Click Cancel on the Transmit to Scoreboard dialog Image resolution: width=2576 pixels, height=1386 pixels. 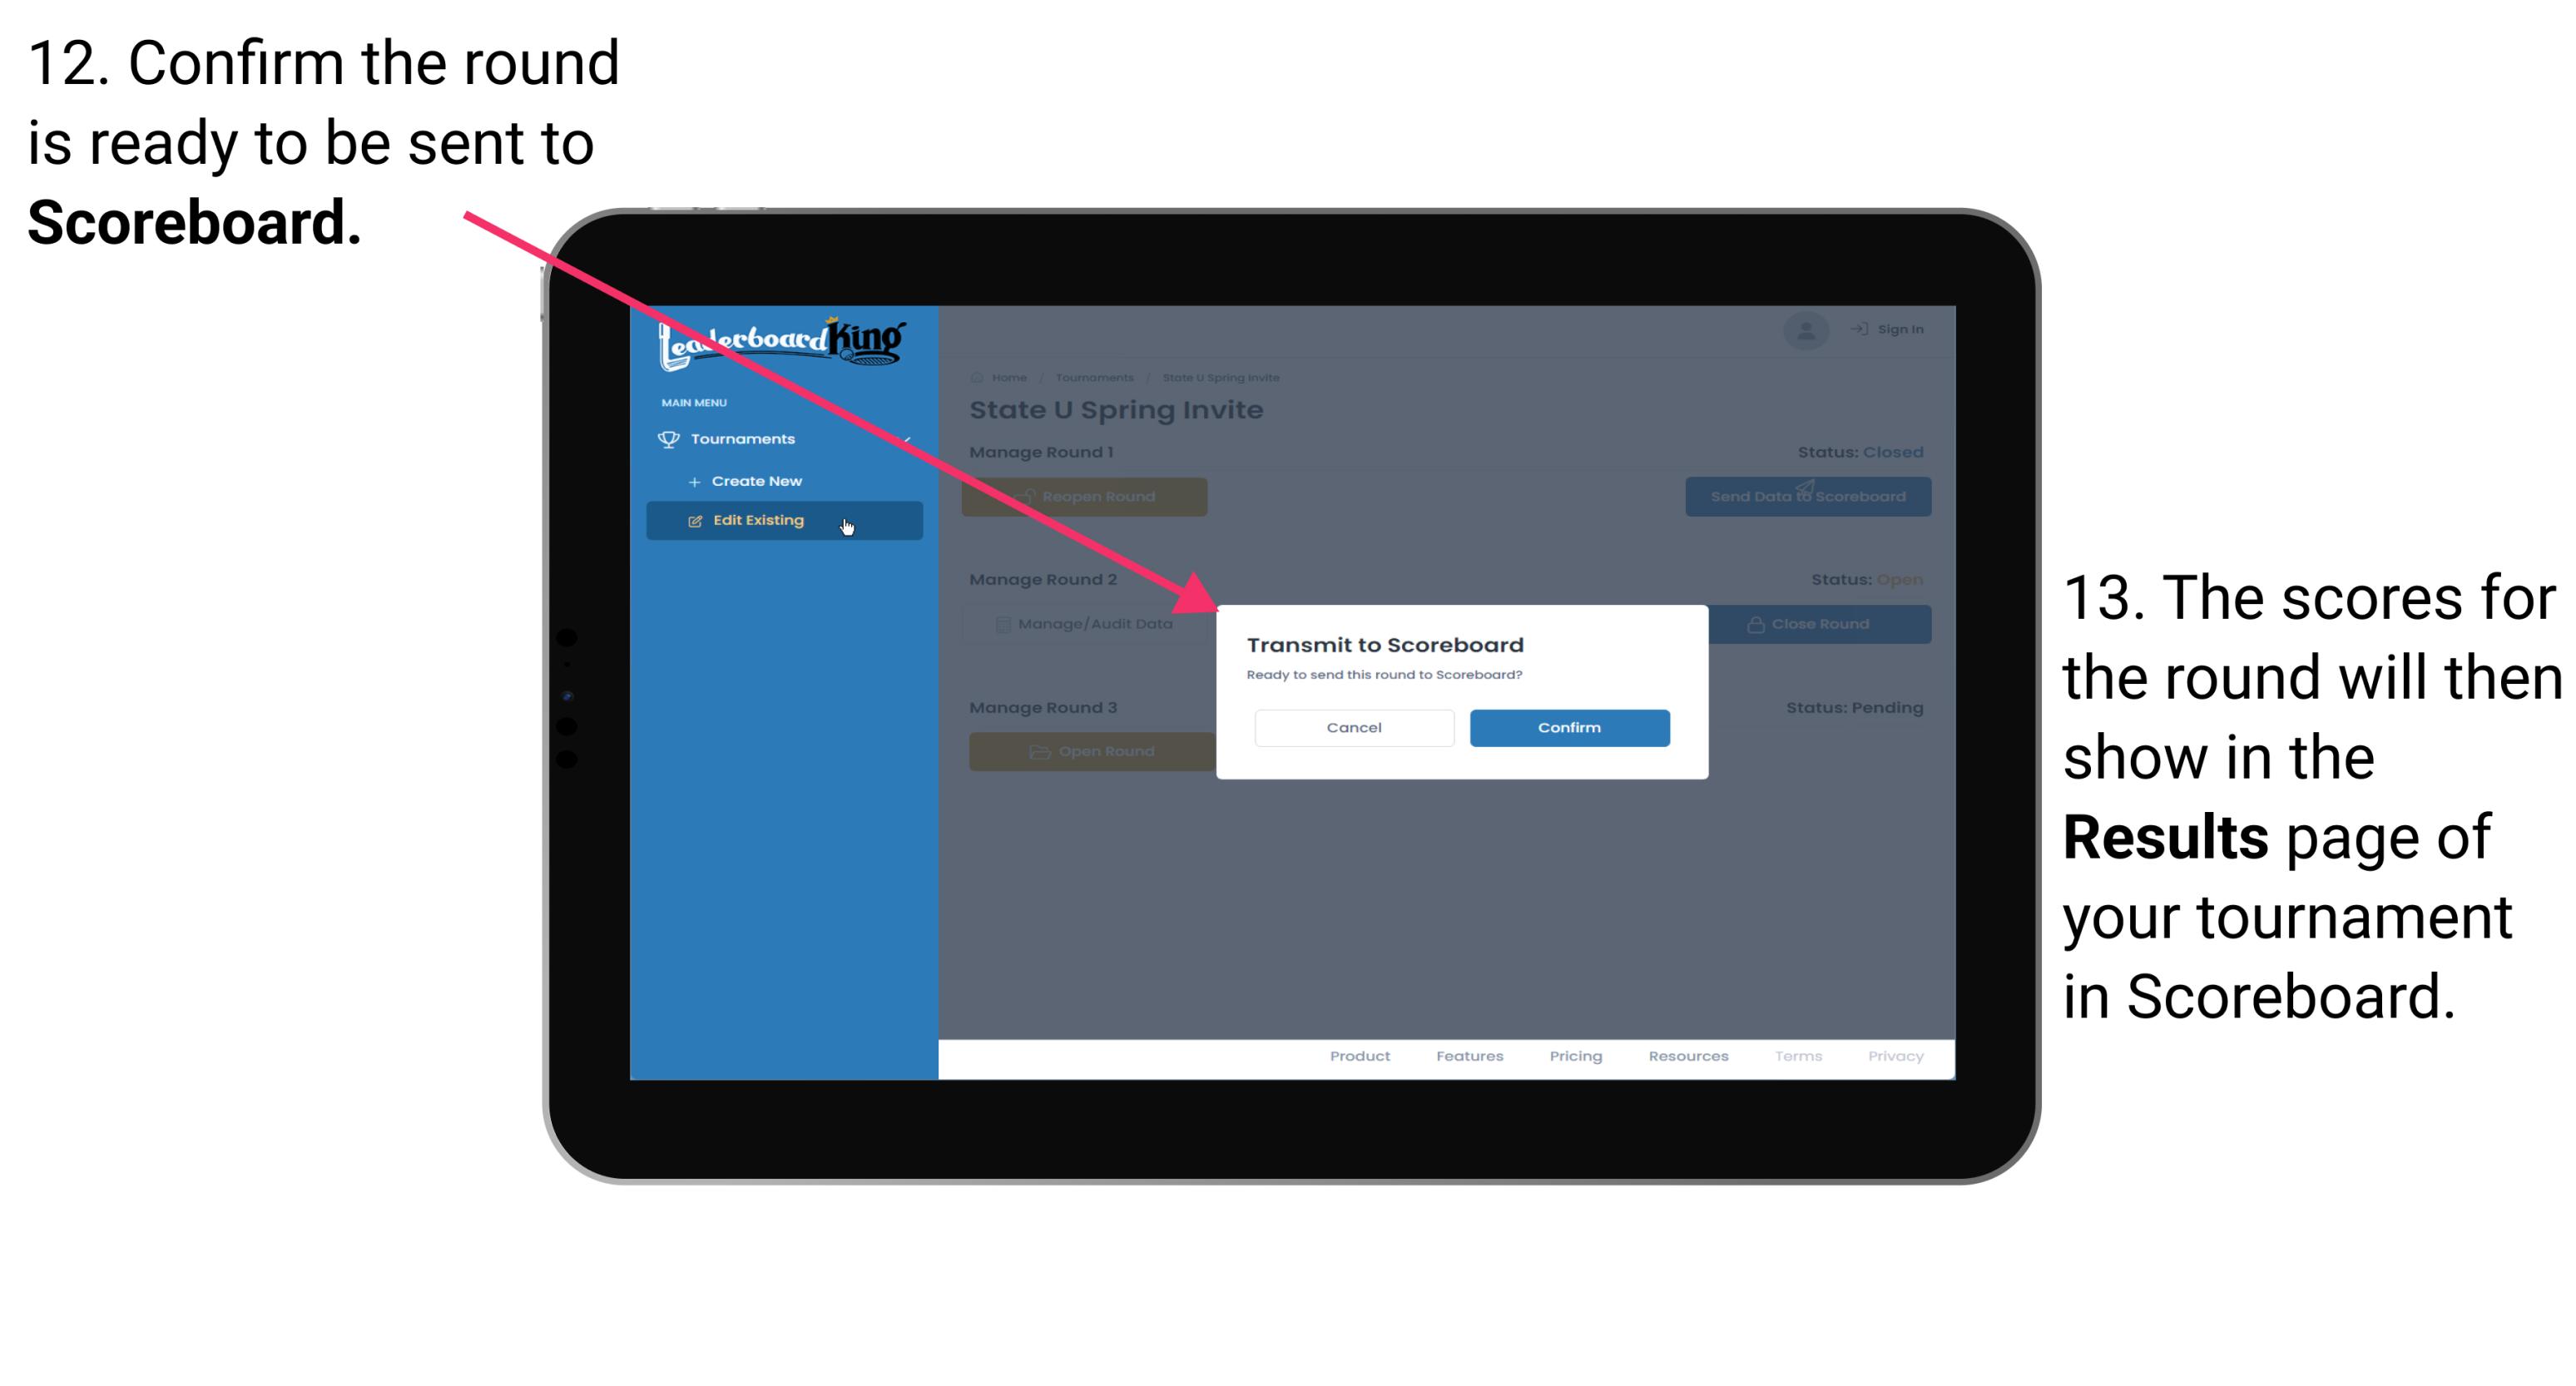point(1354,727)
